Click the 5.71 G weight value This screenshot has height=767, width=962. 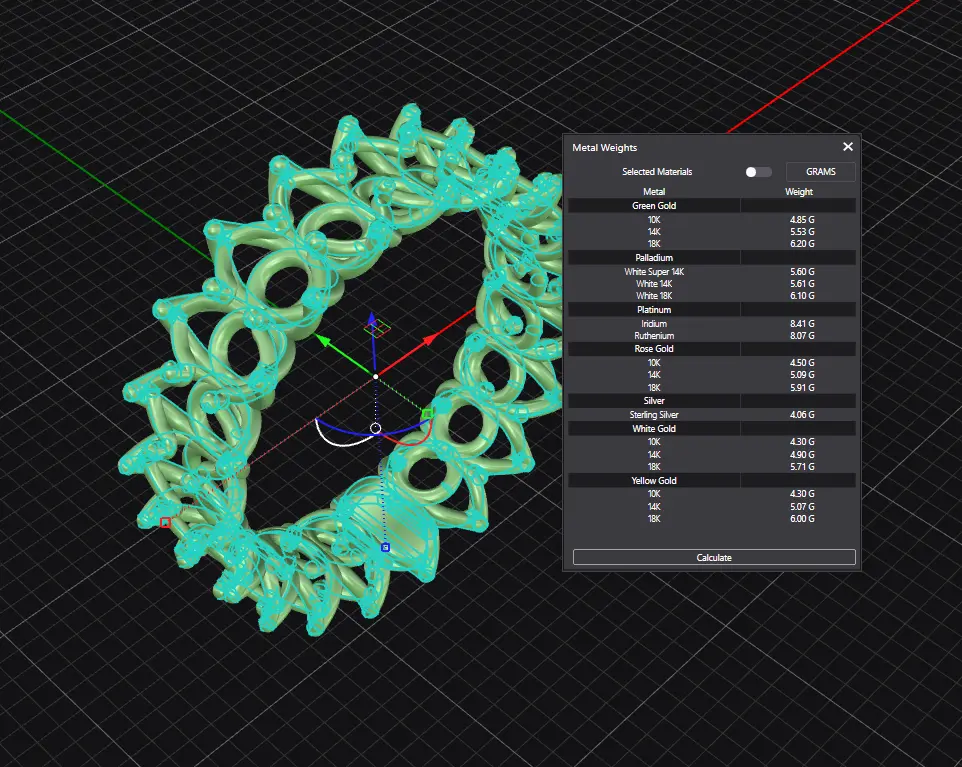click(x=802, y=467)
